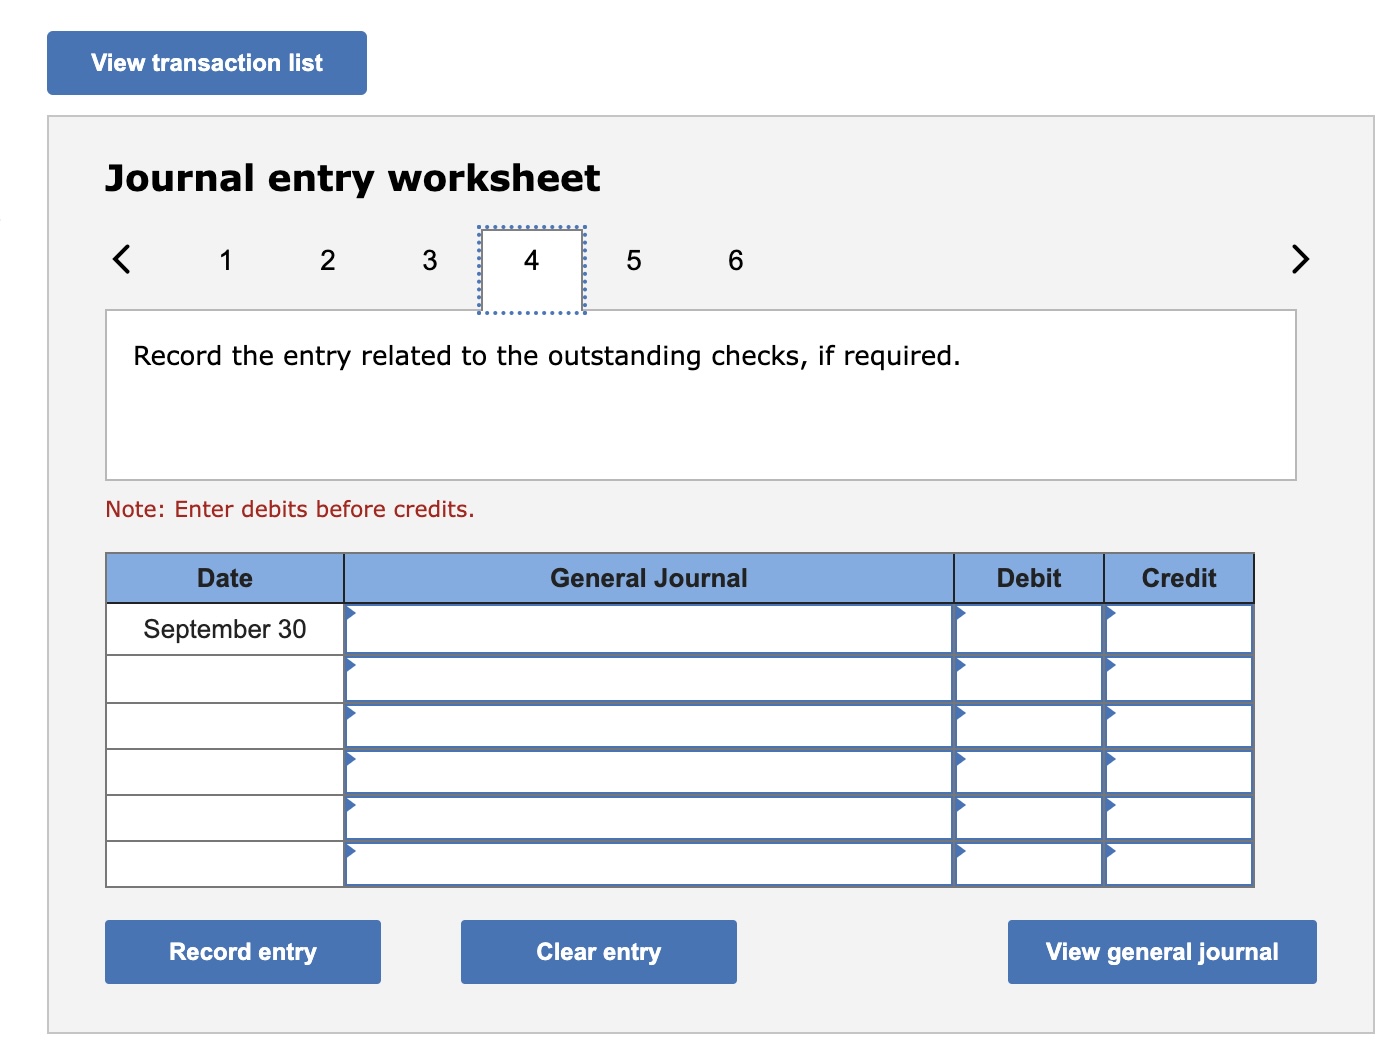Select the last row Credit cell
Screen dimensions: 1390x1060
1179,864
